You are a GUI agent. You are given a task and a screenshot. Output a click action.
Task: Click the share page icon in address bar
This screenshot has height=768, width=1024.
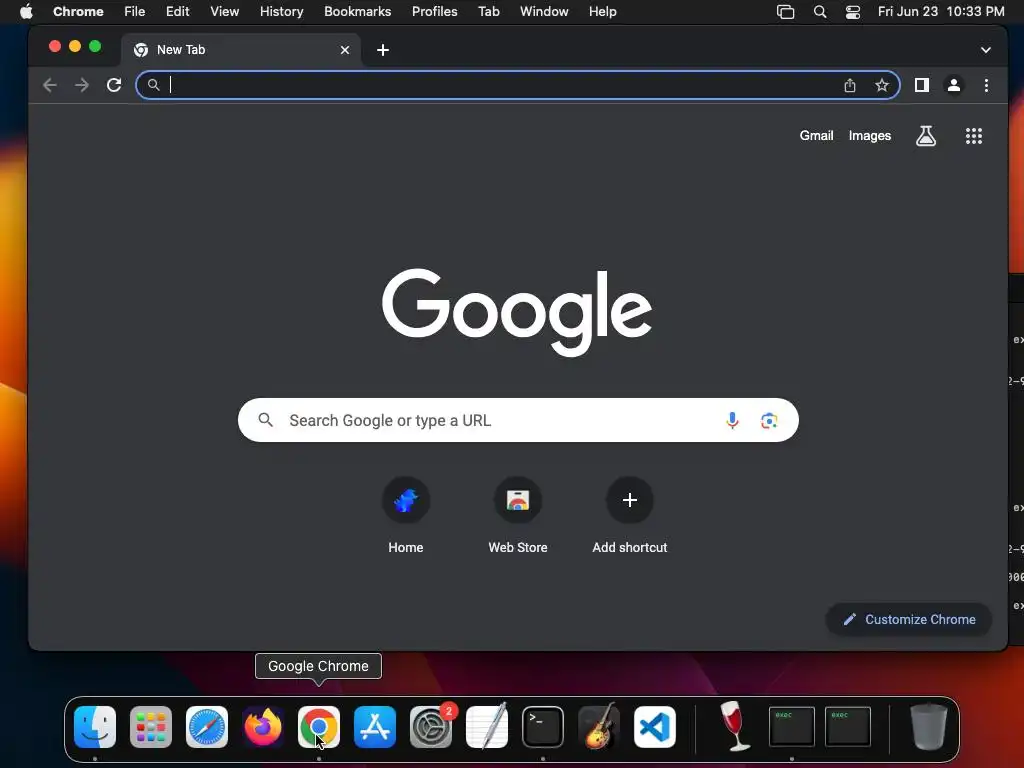[x=850, y=85]
